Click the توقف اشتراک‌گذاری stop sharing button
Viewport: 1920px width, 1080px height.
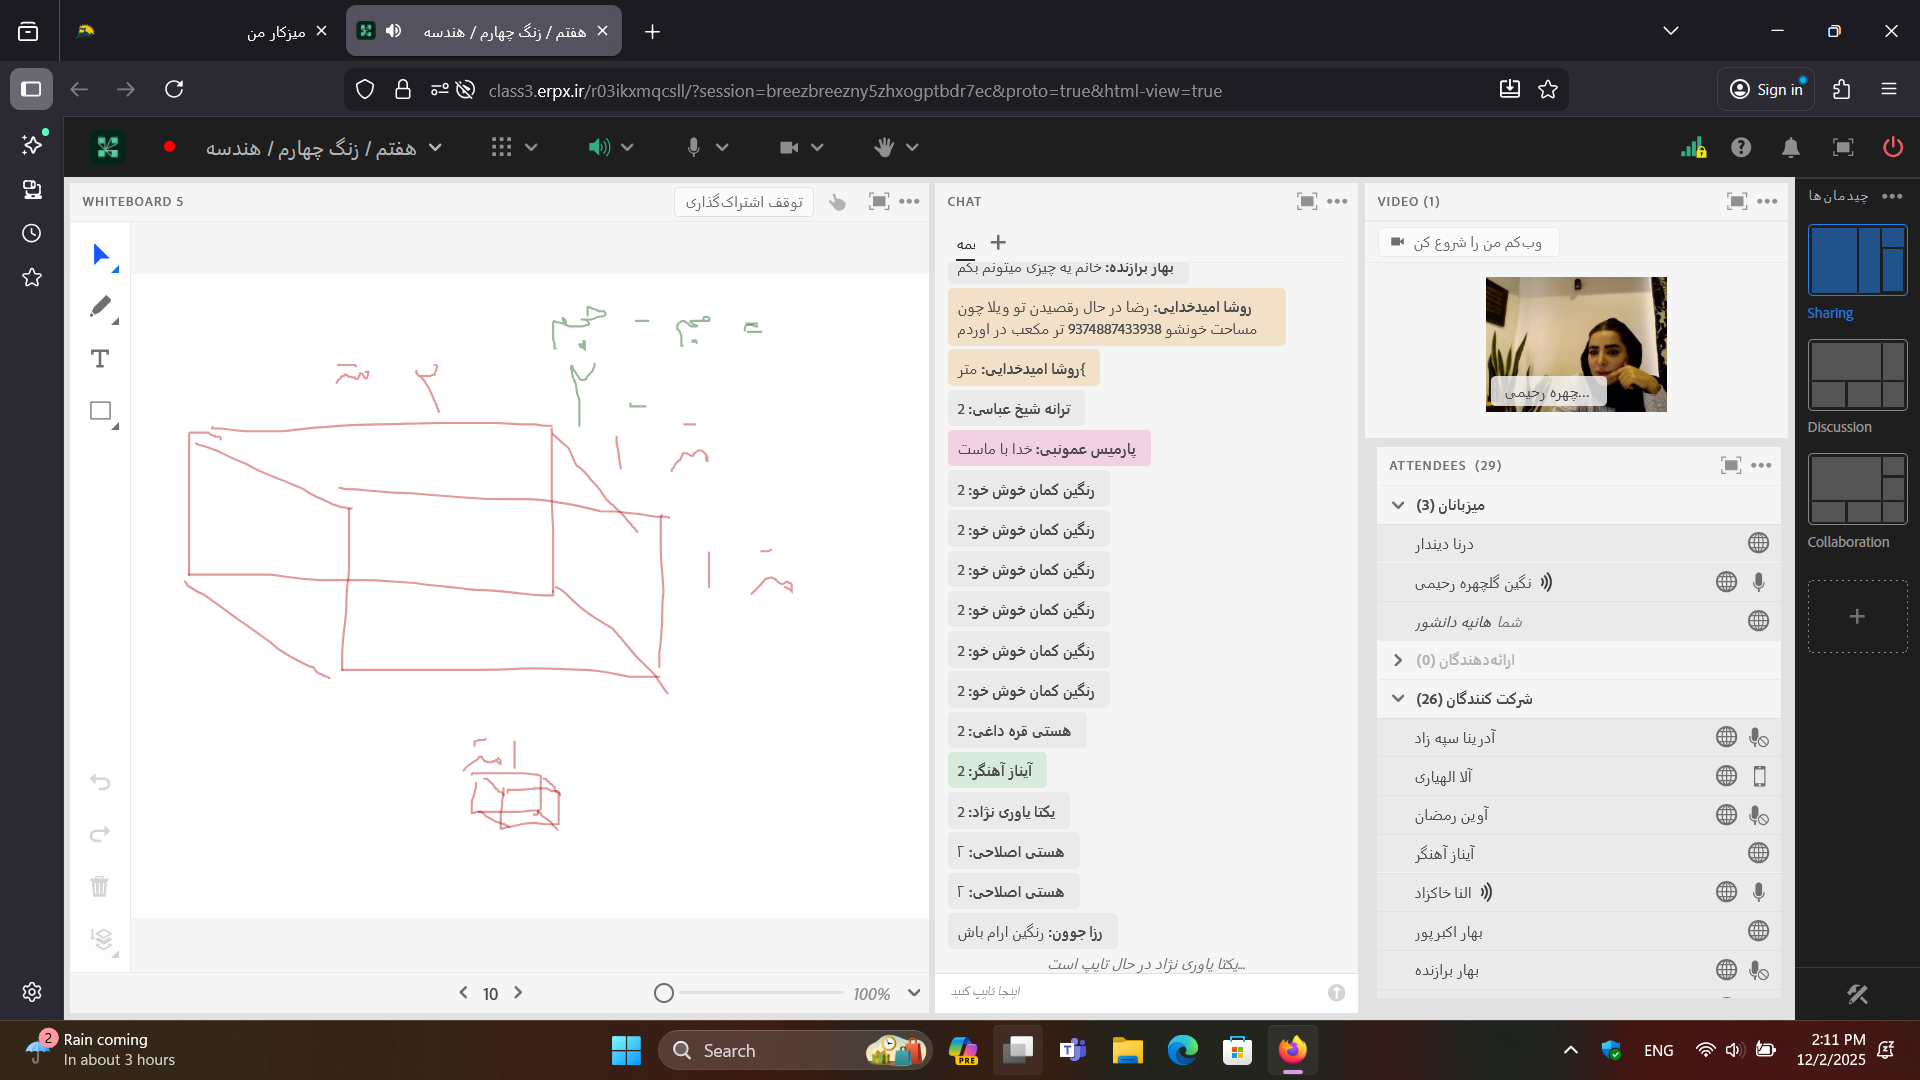[x=744, y=202]
